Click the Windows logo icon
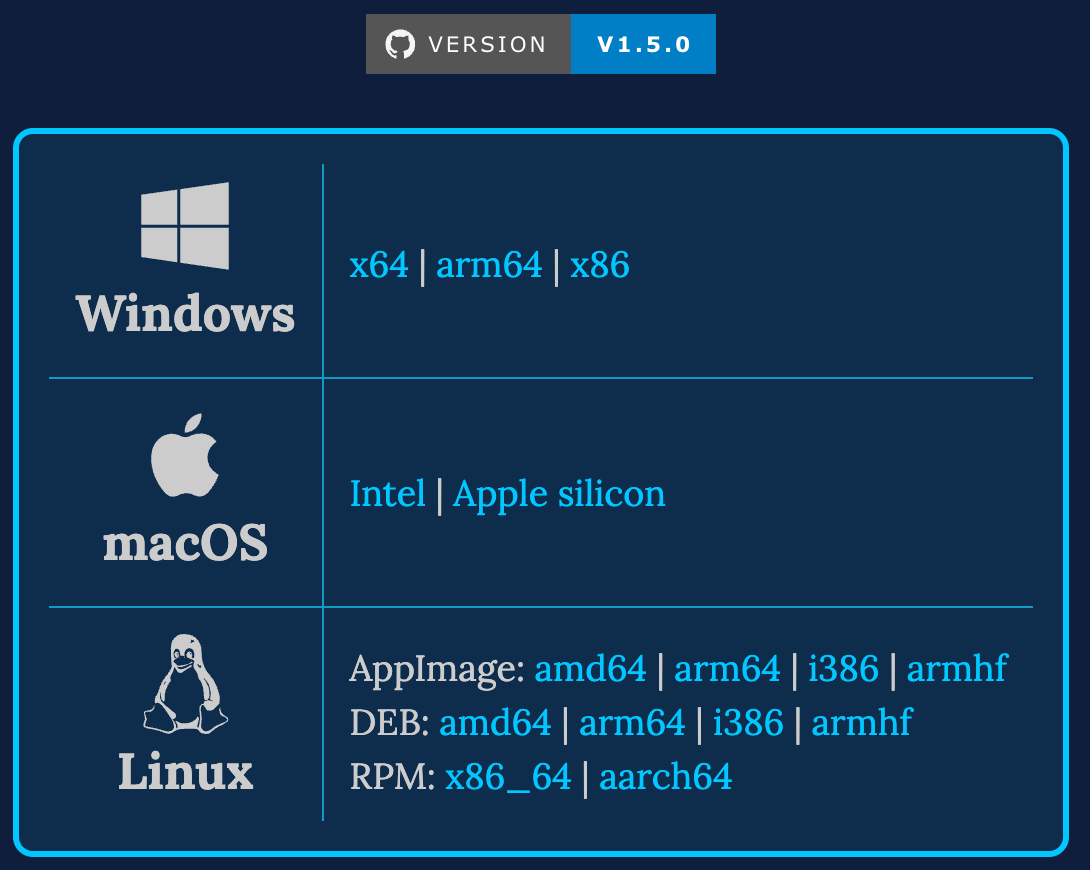This screenshot has width=1090, height=870. (x=185, y=225)
